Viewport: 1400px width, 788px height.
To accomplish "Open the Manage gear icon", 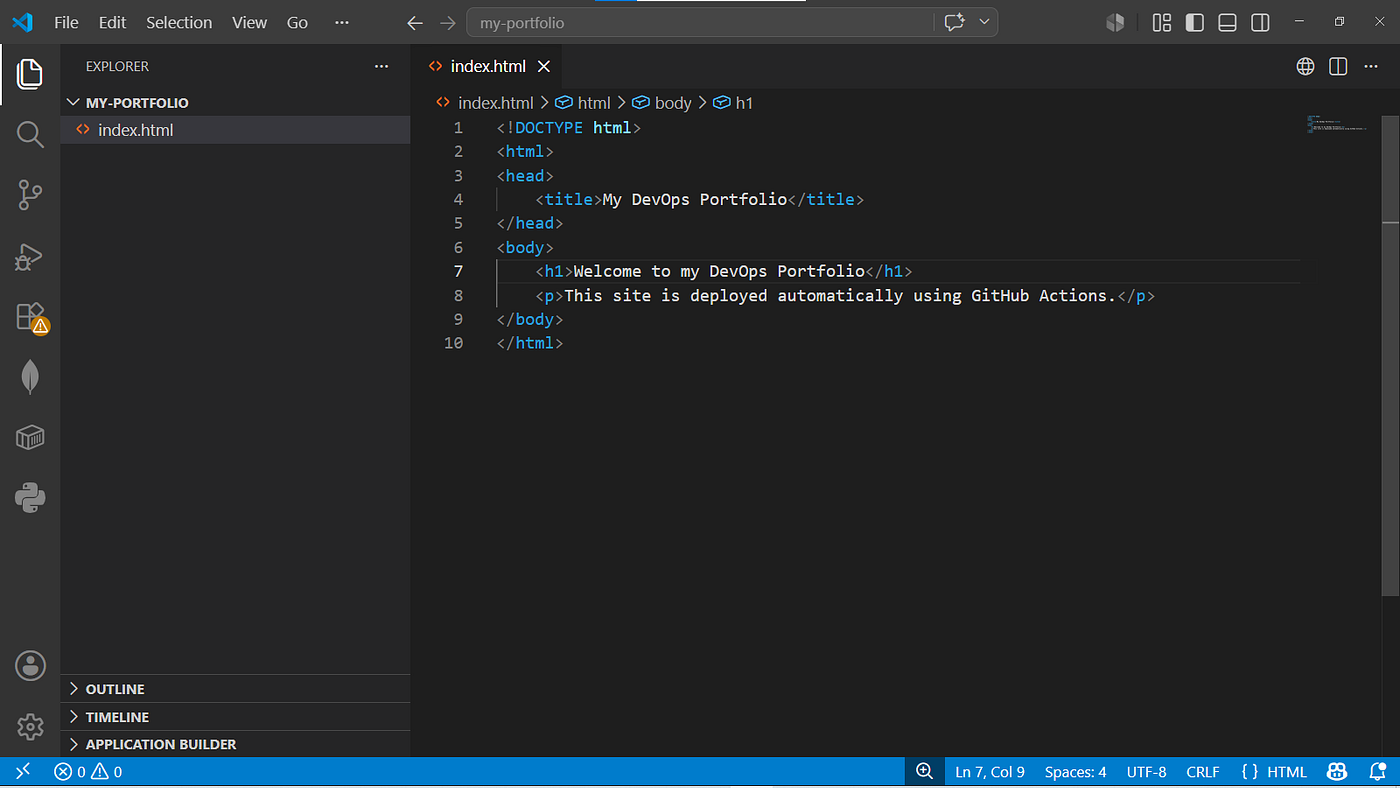I will (x=30, y=726).
